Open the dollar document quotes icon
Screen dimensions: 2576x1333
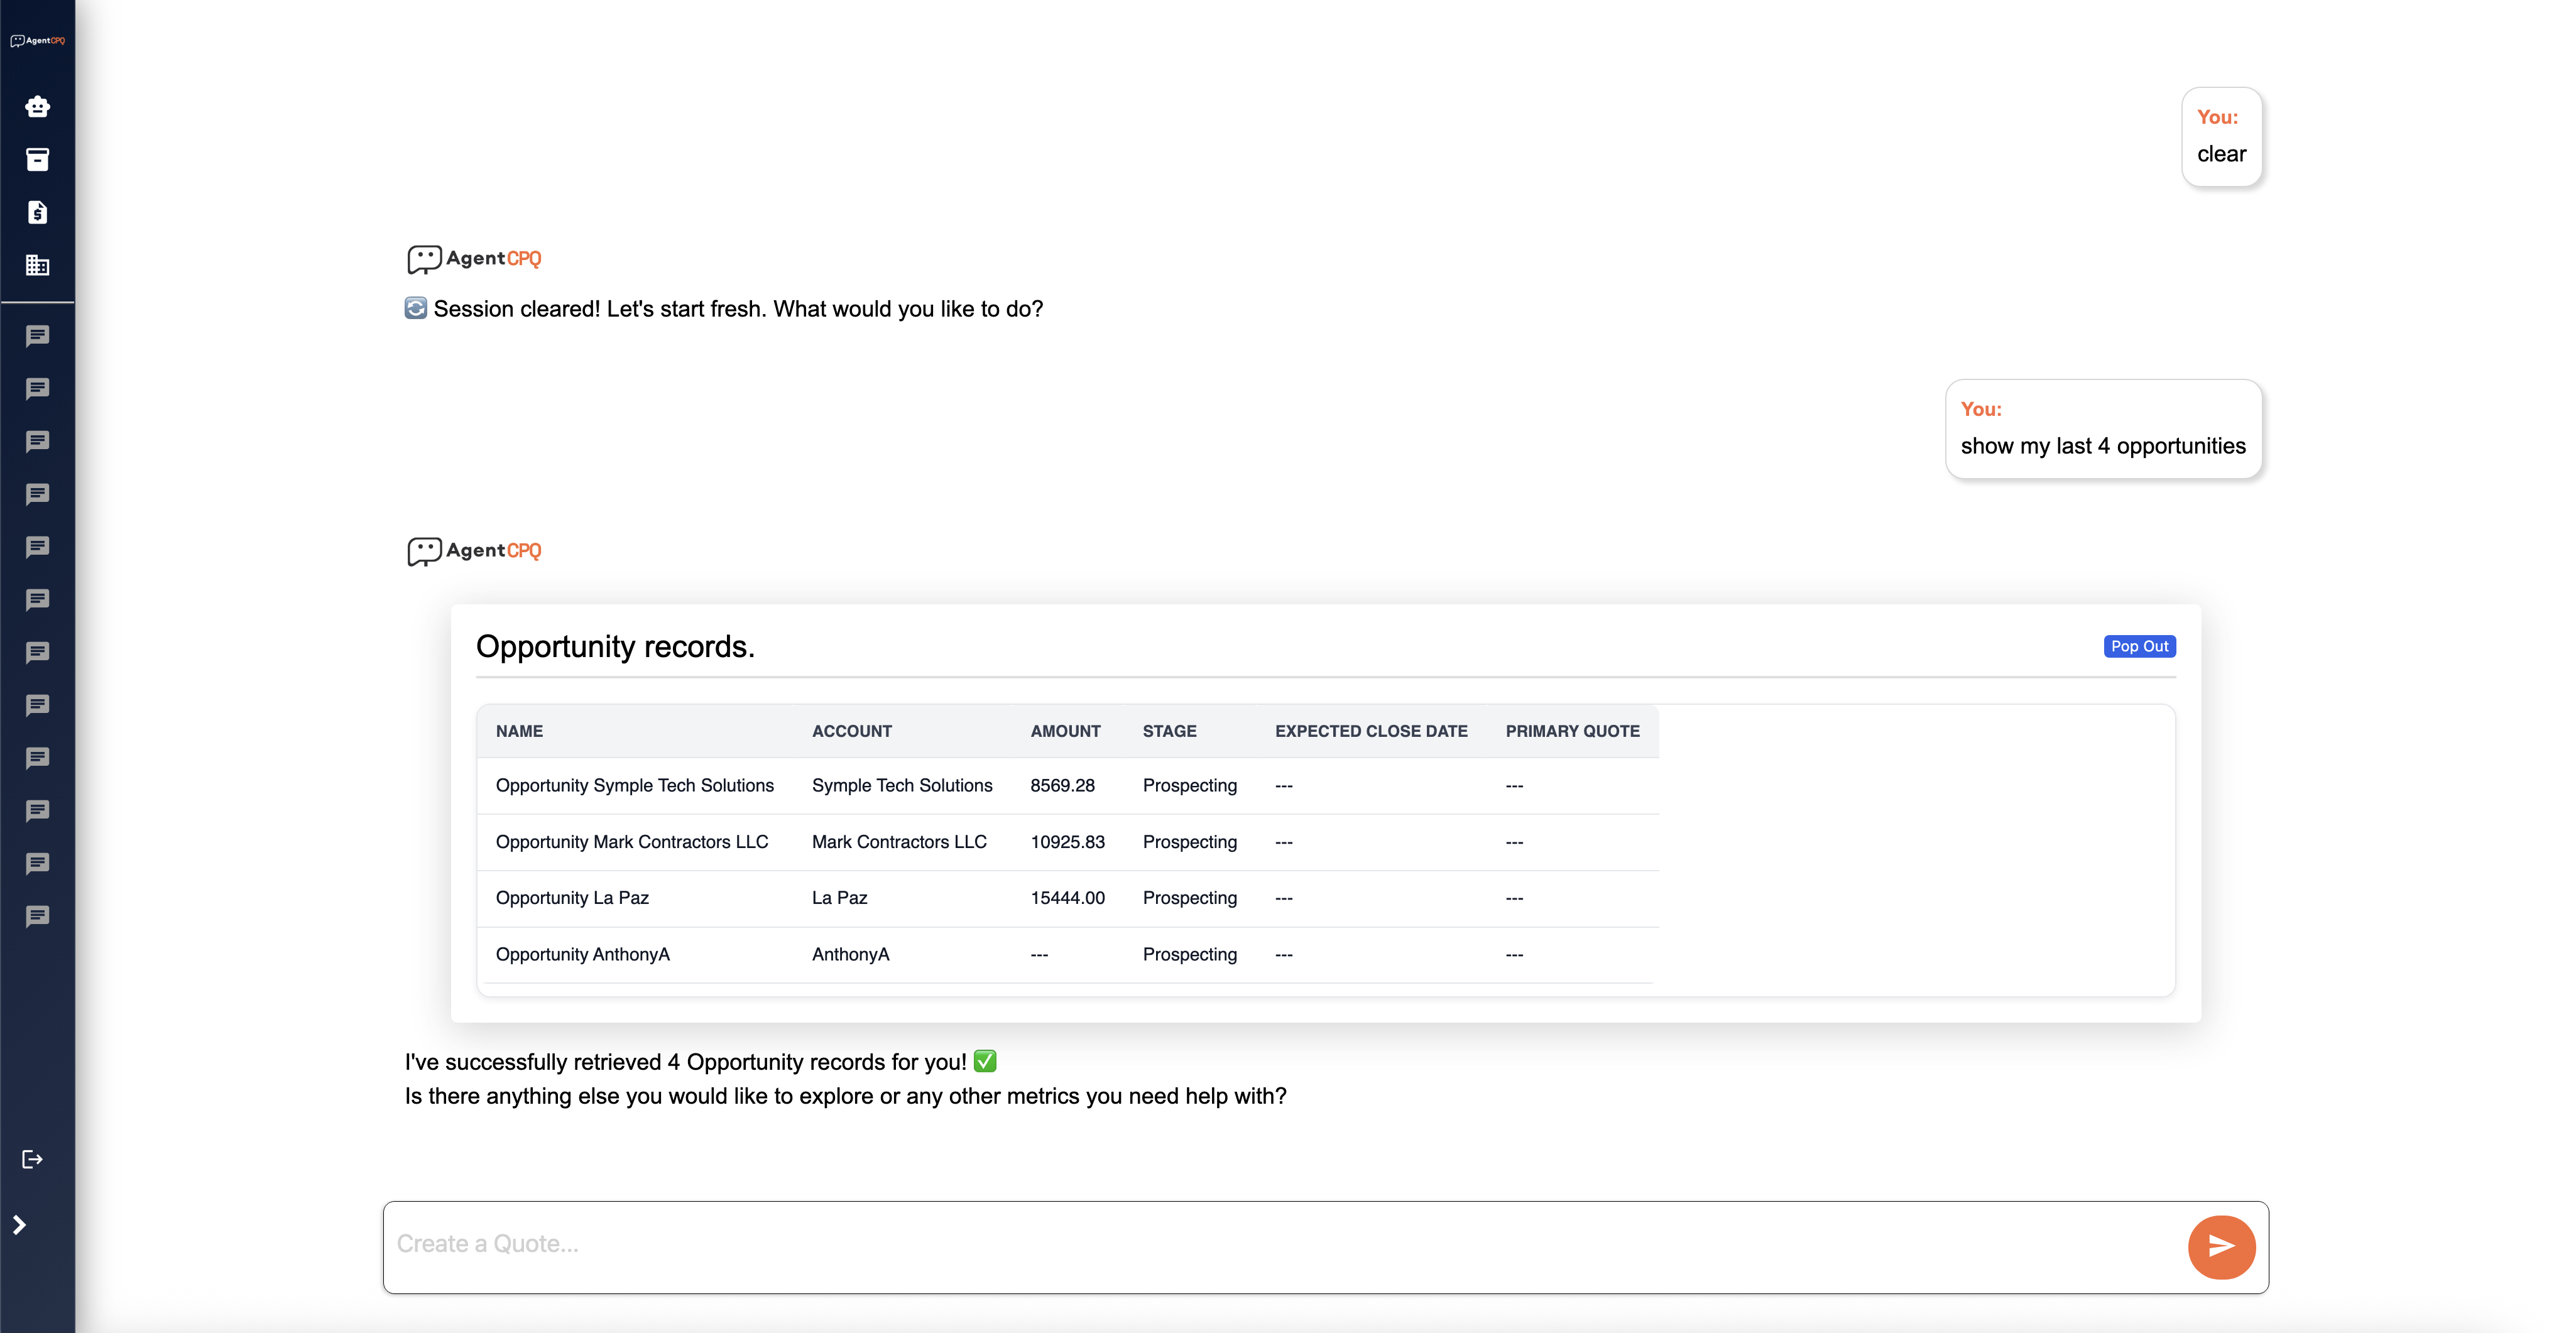[37, 212]
